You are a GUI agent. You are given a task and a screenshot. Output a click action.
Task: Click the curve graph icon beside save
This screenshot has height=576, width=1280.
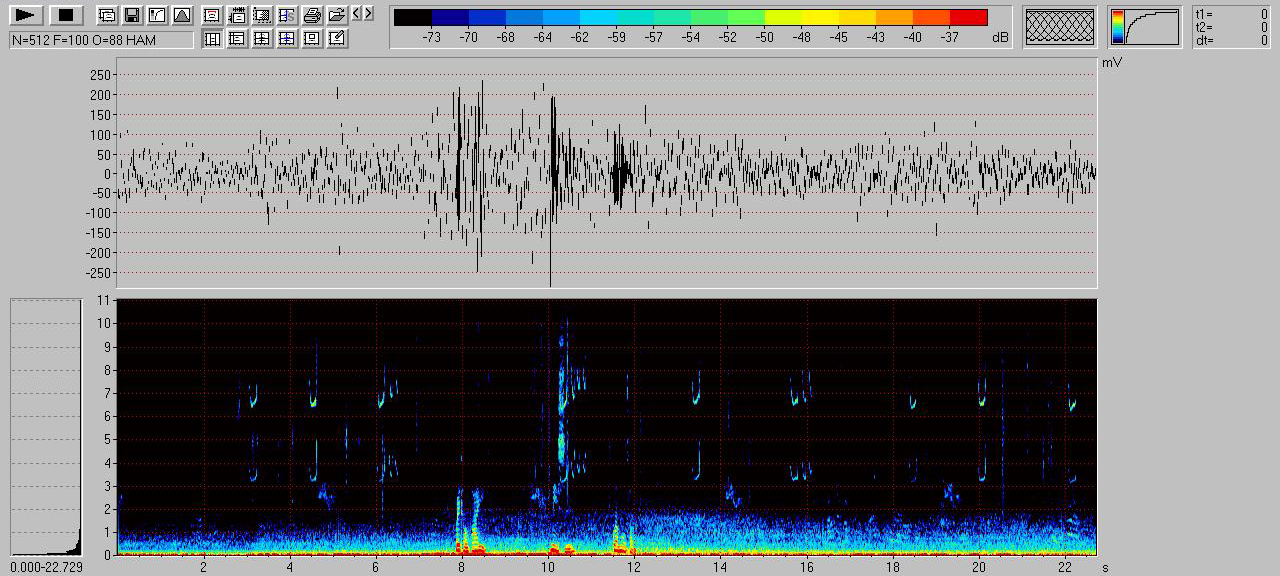[x=157, y=15]
